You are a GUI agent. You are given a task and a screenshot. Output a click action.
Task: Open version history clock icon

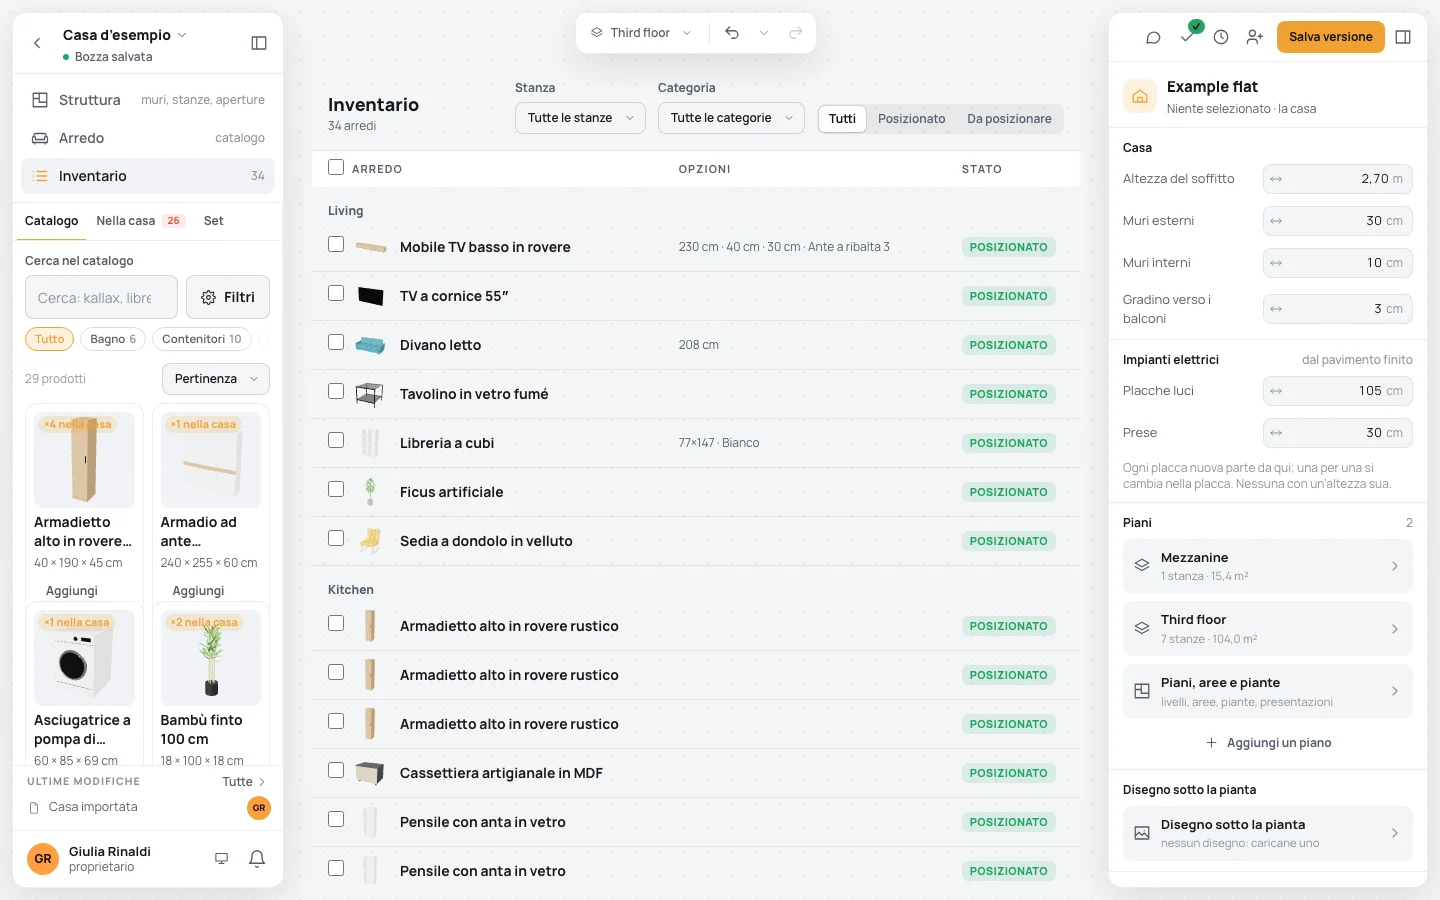pos(1221,37)
